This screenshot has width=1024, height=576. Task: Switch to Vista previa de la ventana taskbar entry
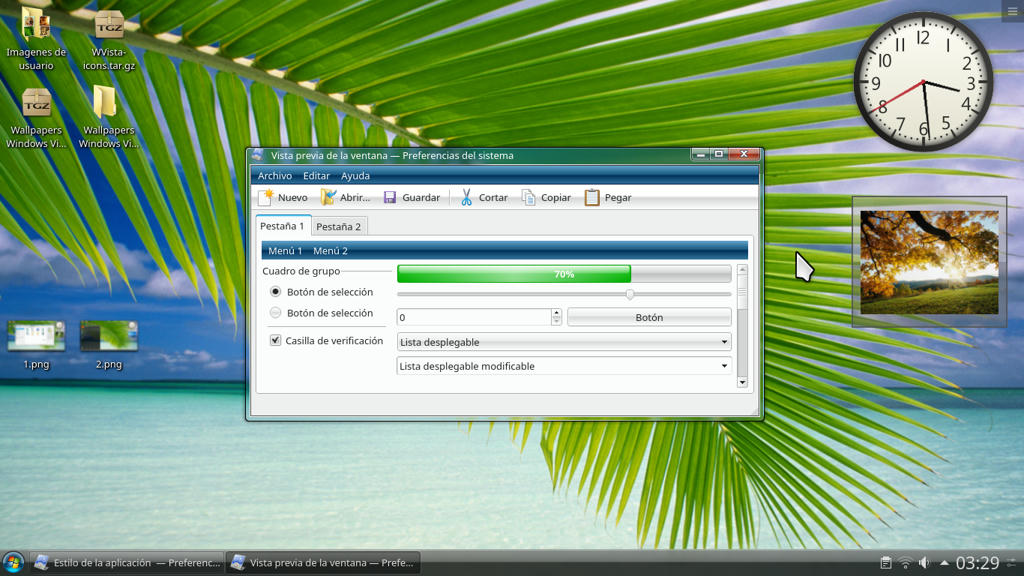click(323, 562)
